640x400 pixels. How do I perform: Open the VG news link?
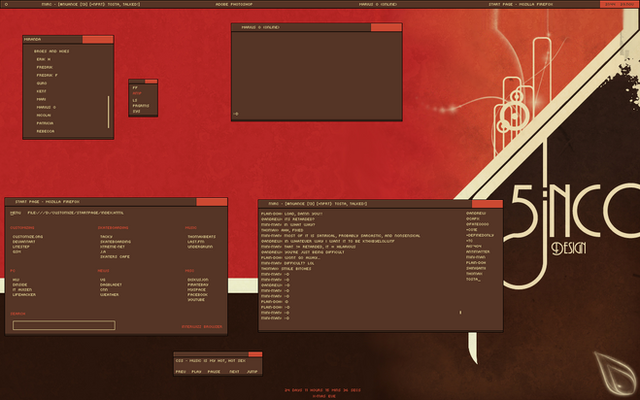(102, 280)
